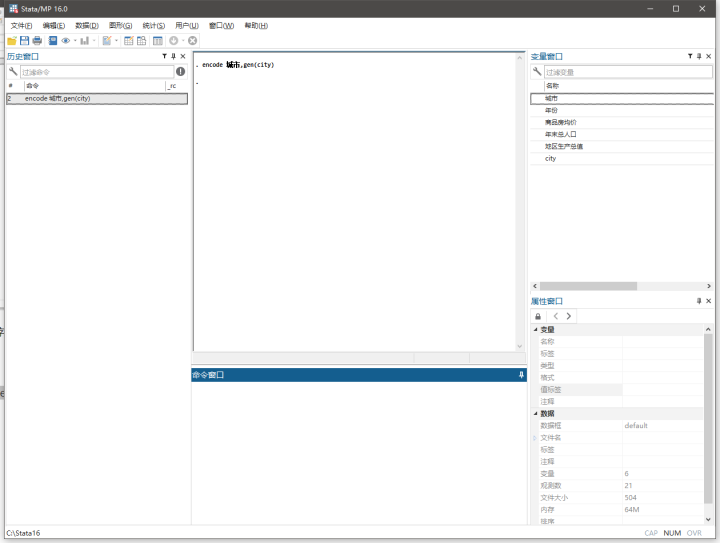720x543 pixels.
Task: Open the 图形(G) menu
Action: [x=120, y=26]
